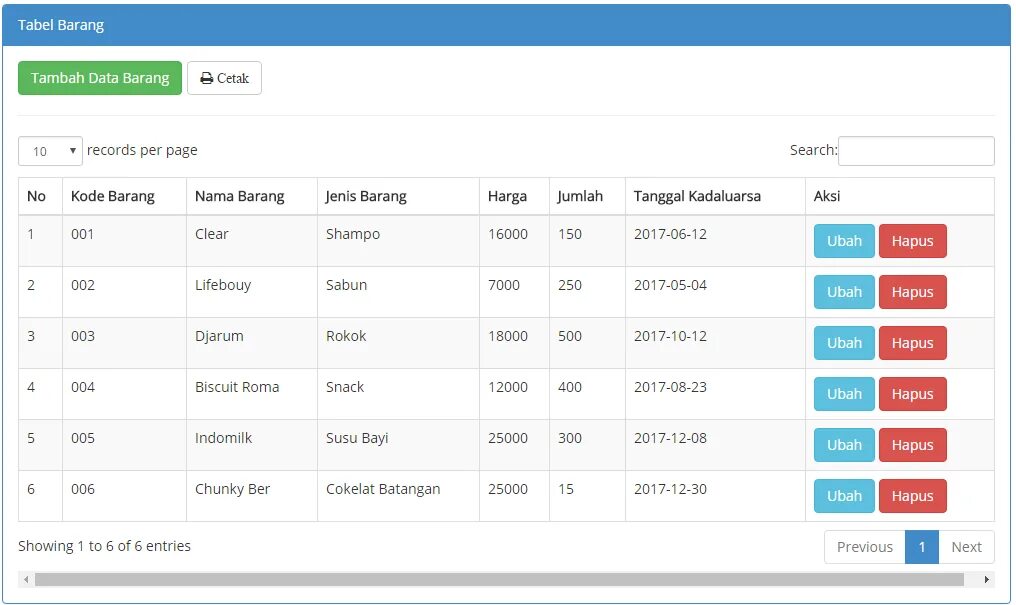Click the Snack type cell
Screen dimensions: 1016x605
click(398, 394)
